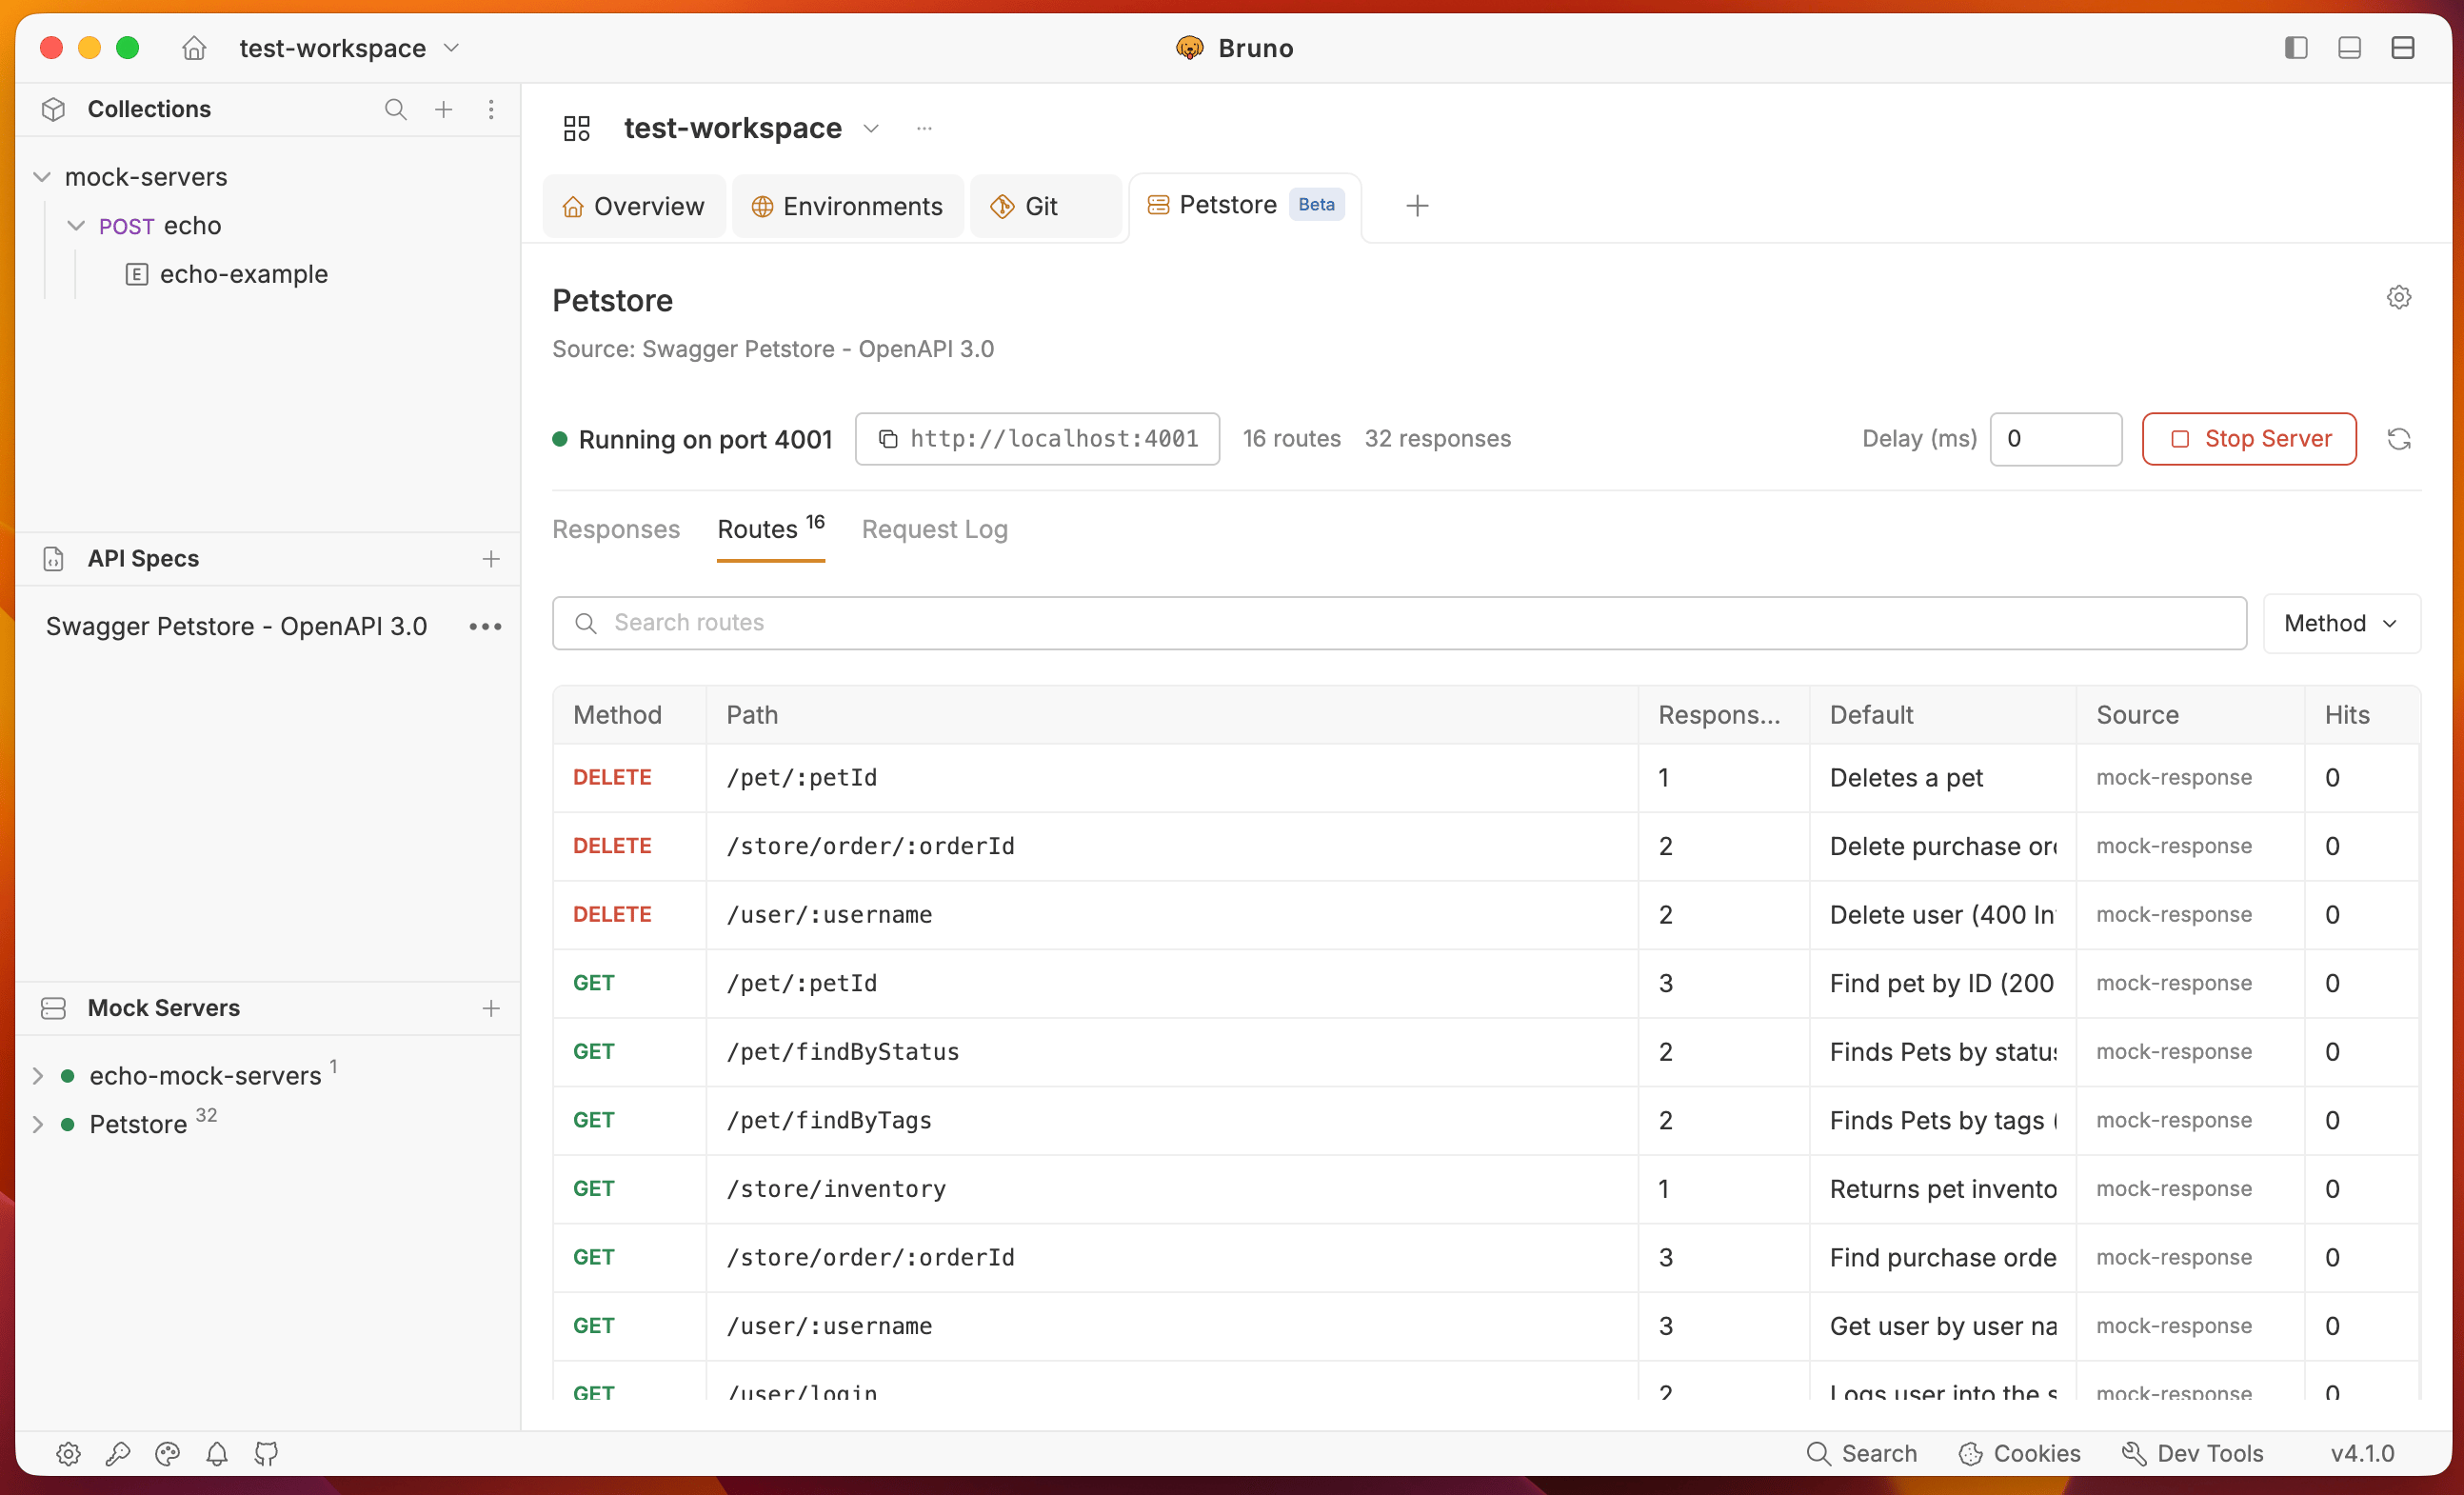The image size is (2464, 1495).
Task: Search collections with the magnifier icon
Action: (396, 109)
